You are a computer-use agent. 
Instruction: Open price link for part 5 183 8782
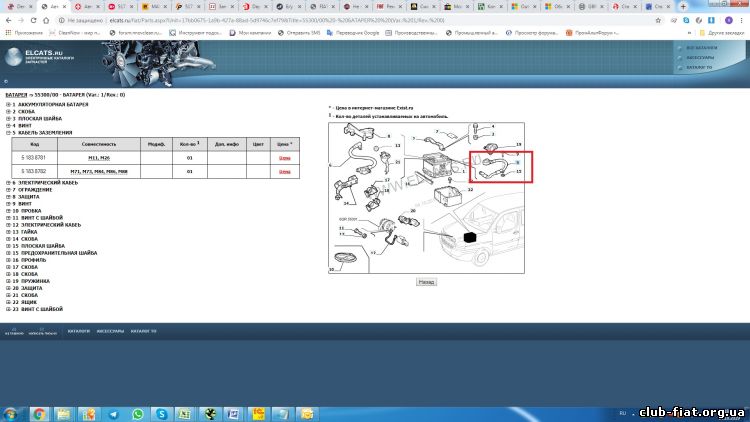coord(285,171)
